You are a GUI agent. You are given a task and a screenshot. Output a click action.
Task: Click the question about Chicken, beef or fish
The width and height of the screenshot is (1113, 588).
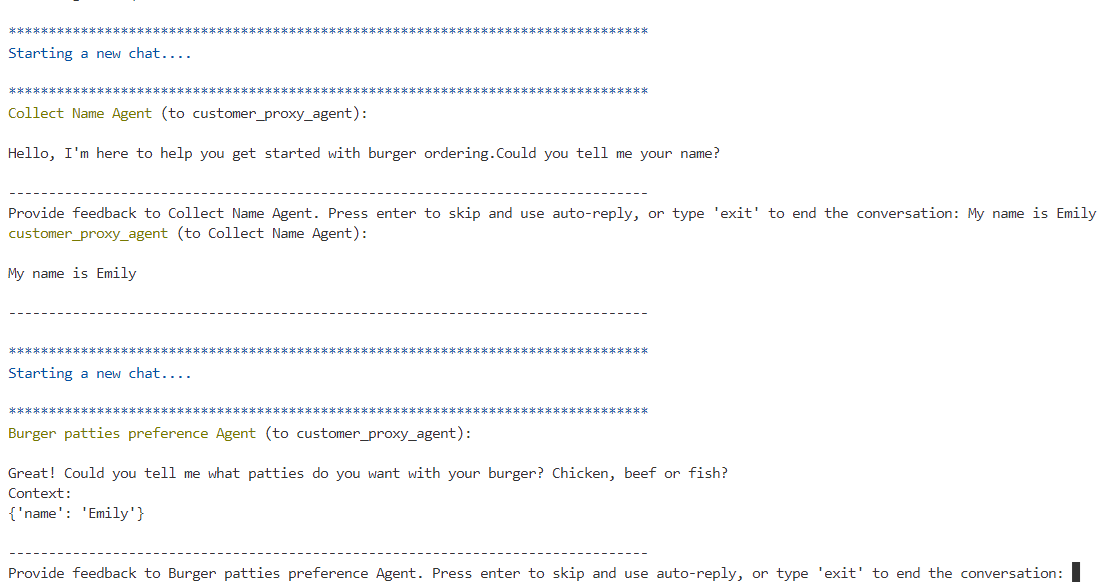click(368, 473)
